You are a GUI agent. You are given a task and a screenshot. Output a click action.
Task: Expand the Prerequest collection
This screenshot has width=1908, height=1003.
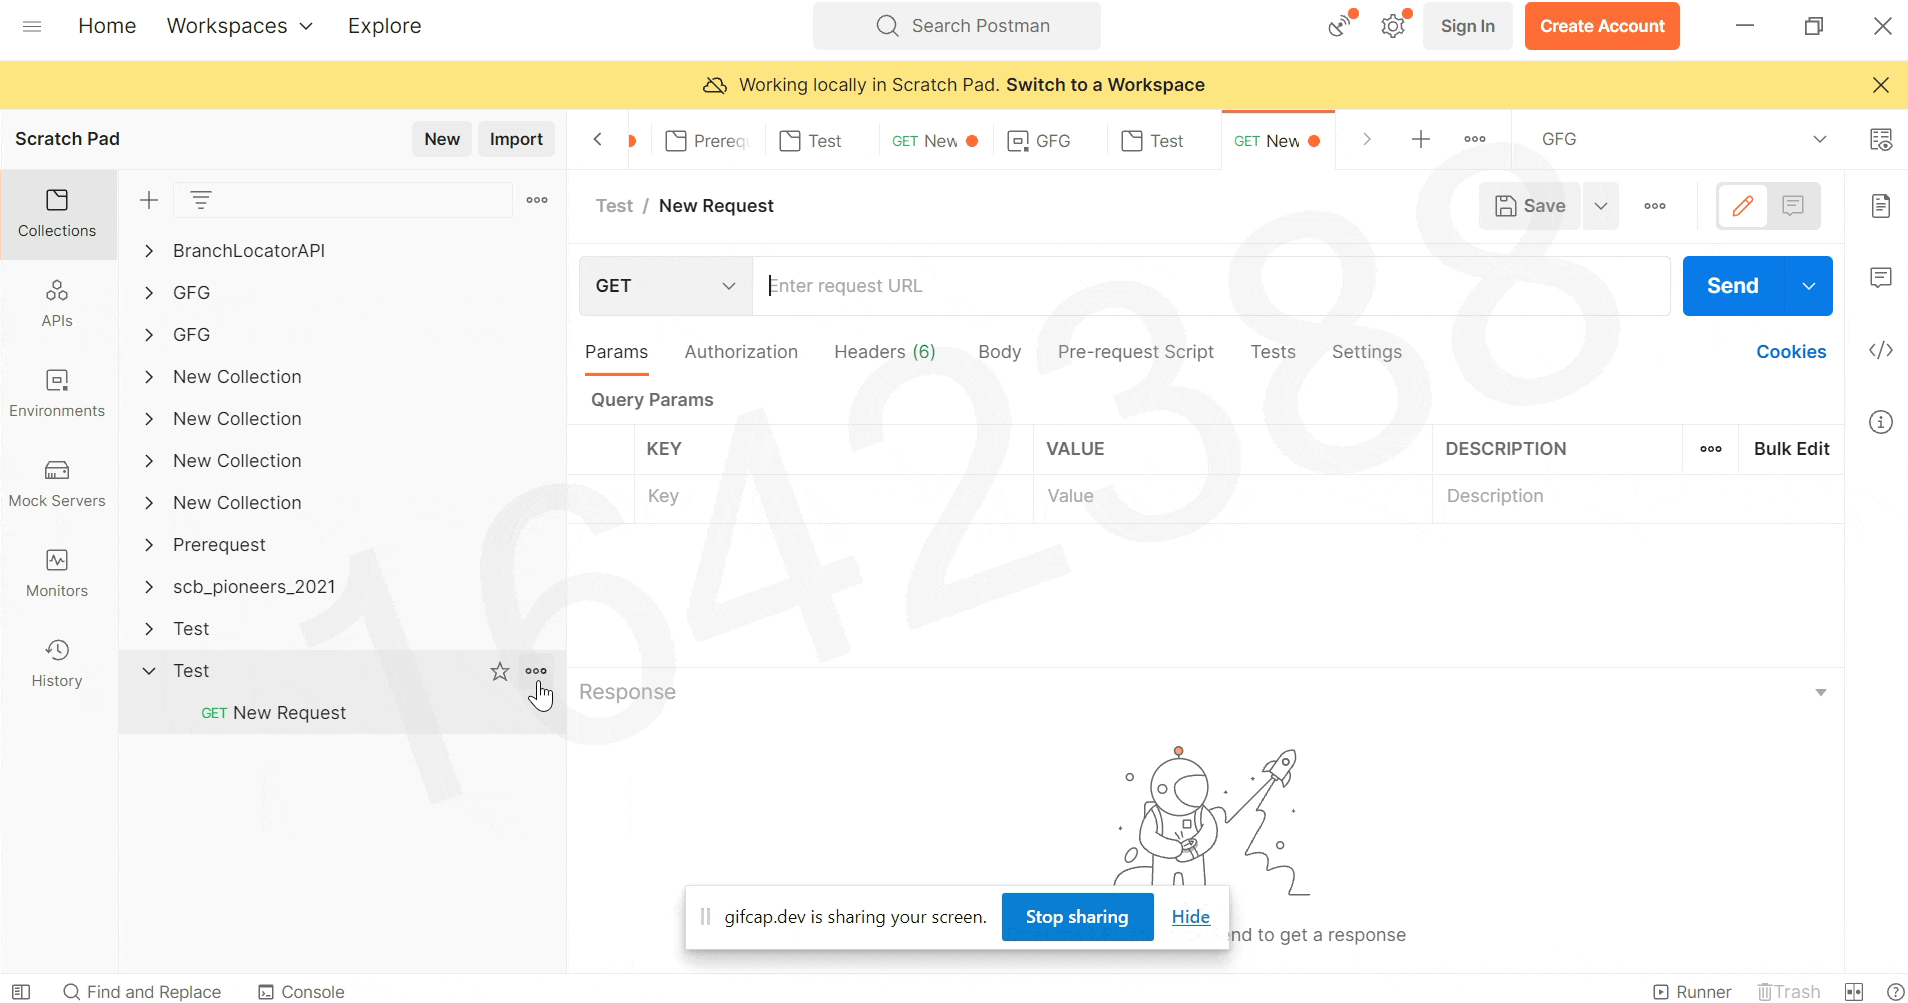point(149,545)
